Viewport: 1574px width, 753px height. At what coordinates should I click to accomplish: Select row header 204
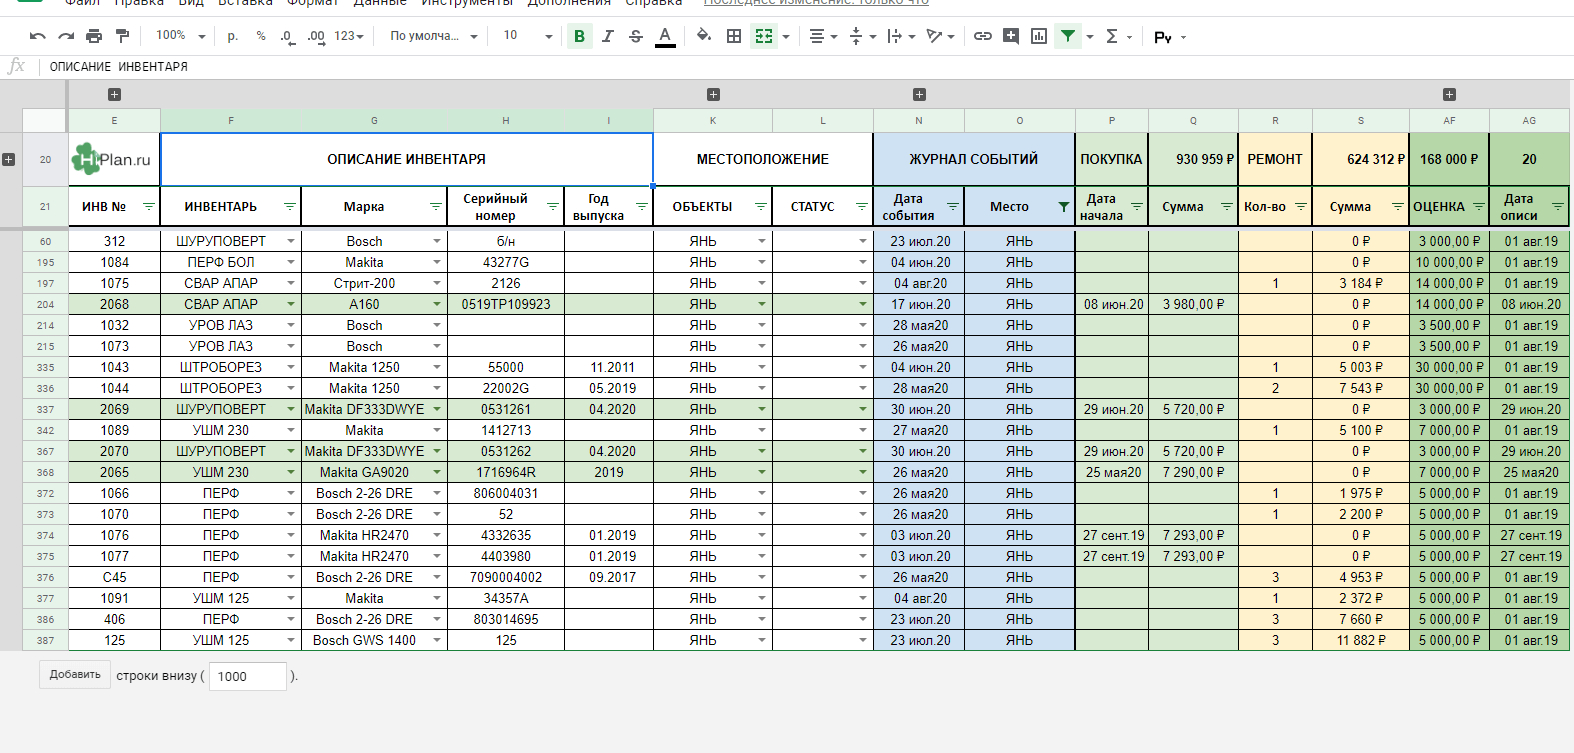tap(45, 304)
